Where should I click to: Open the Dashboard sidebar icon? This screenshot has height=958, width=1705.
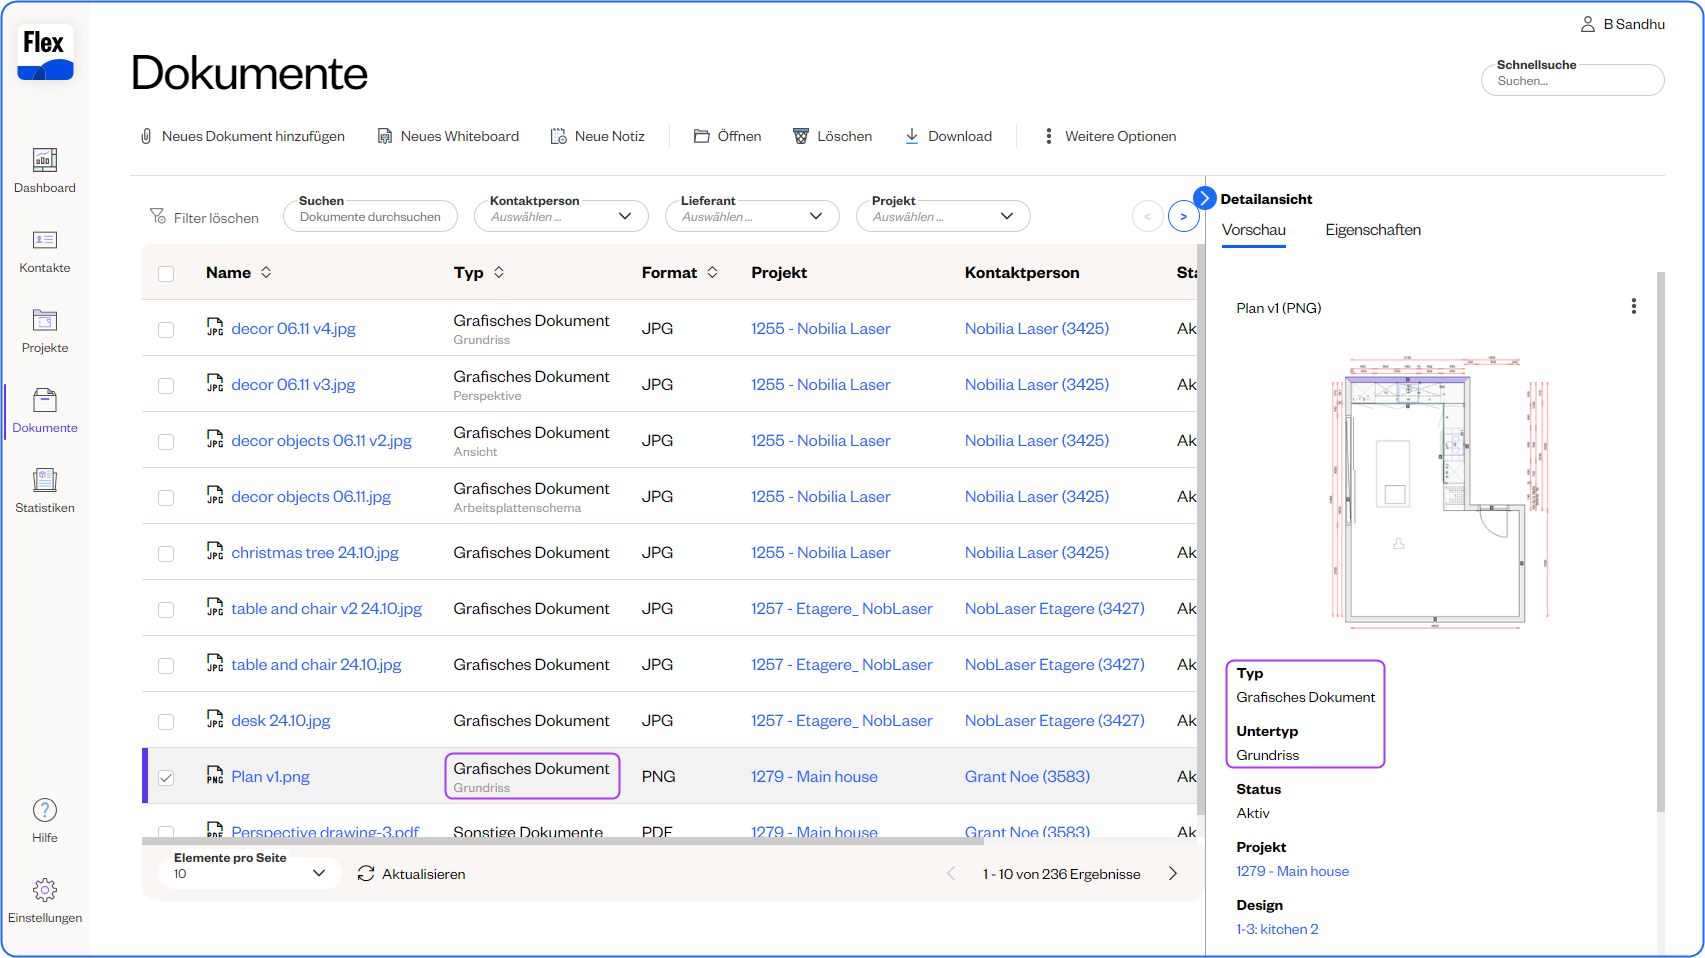45,160
